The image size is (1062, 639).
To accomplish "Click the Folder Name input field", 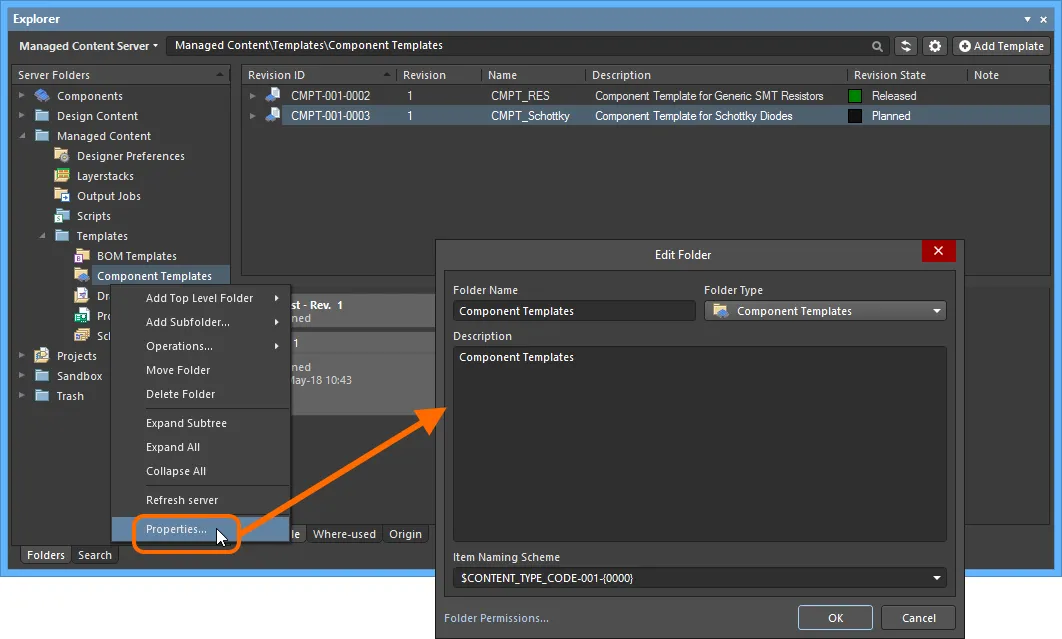I will tap(574, 311).
